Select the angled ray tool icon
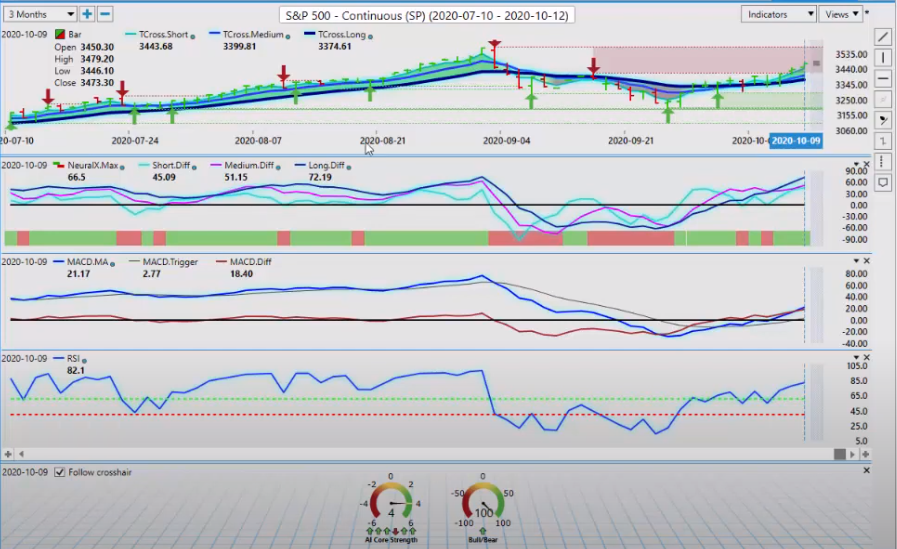The width and height of the screenshot is (897, 549). (883, 120)
